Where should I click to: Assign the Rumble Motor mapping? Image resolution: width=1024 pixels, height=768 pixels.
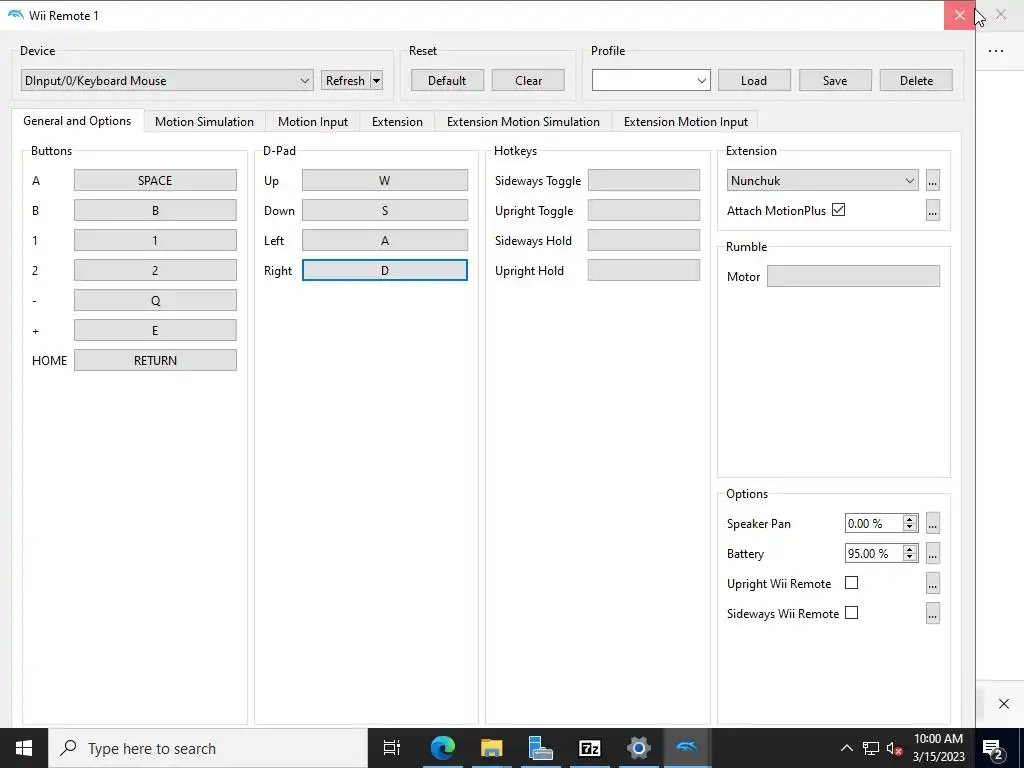click(853, 277)
